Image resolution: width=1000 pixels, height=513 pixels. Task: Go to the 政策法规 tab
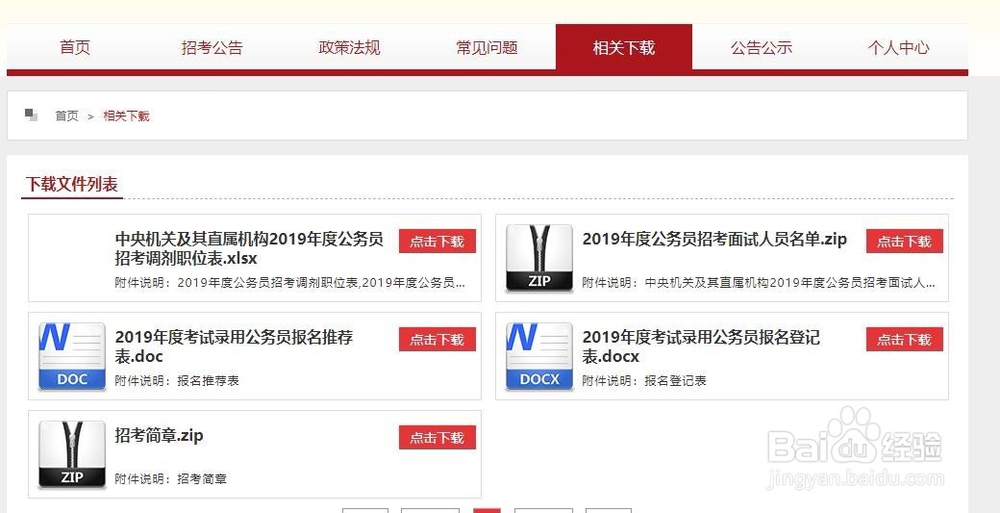coord(349,47)
